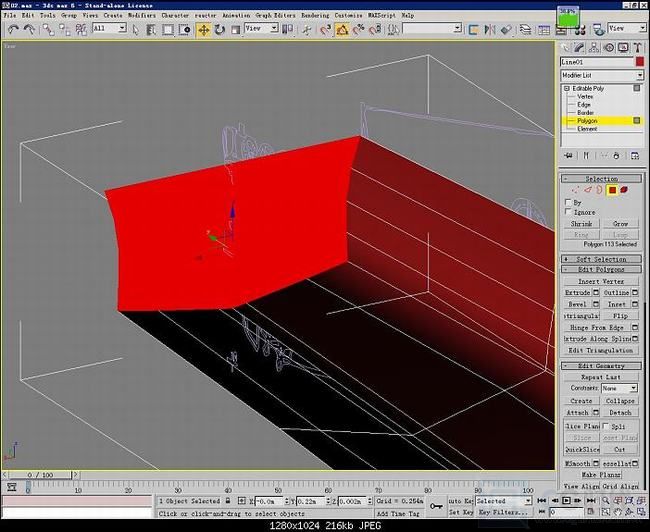Viewport: 650px width, 532px height.
Task: Click the 0 / 100 time slider
Action: tap(41, 475)
